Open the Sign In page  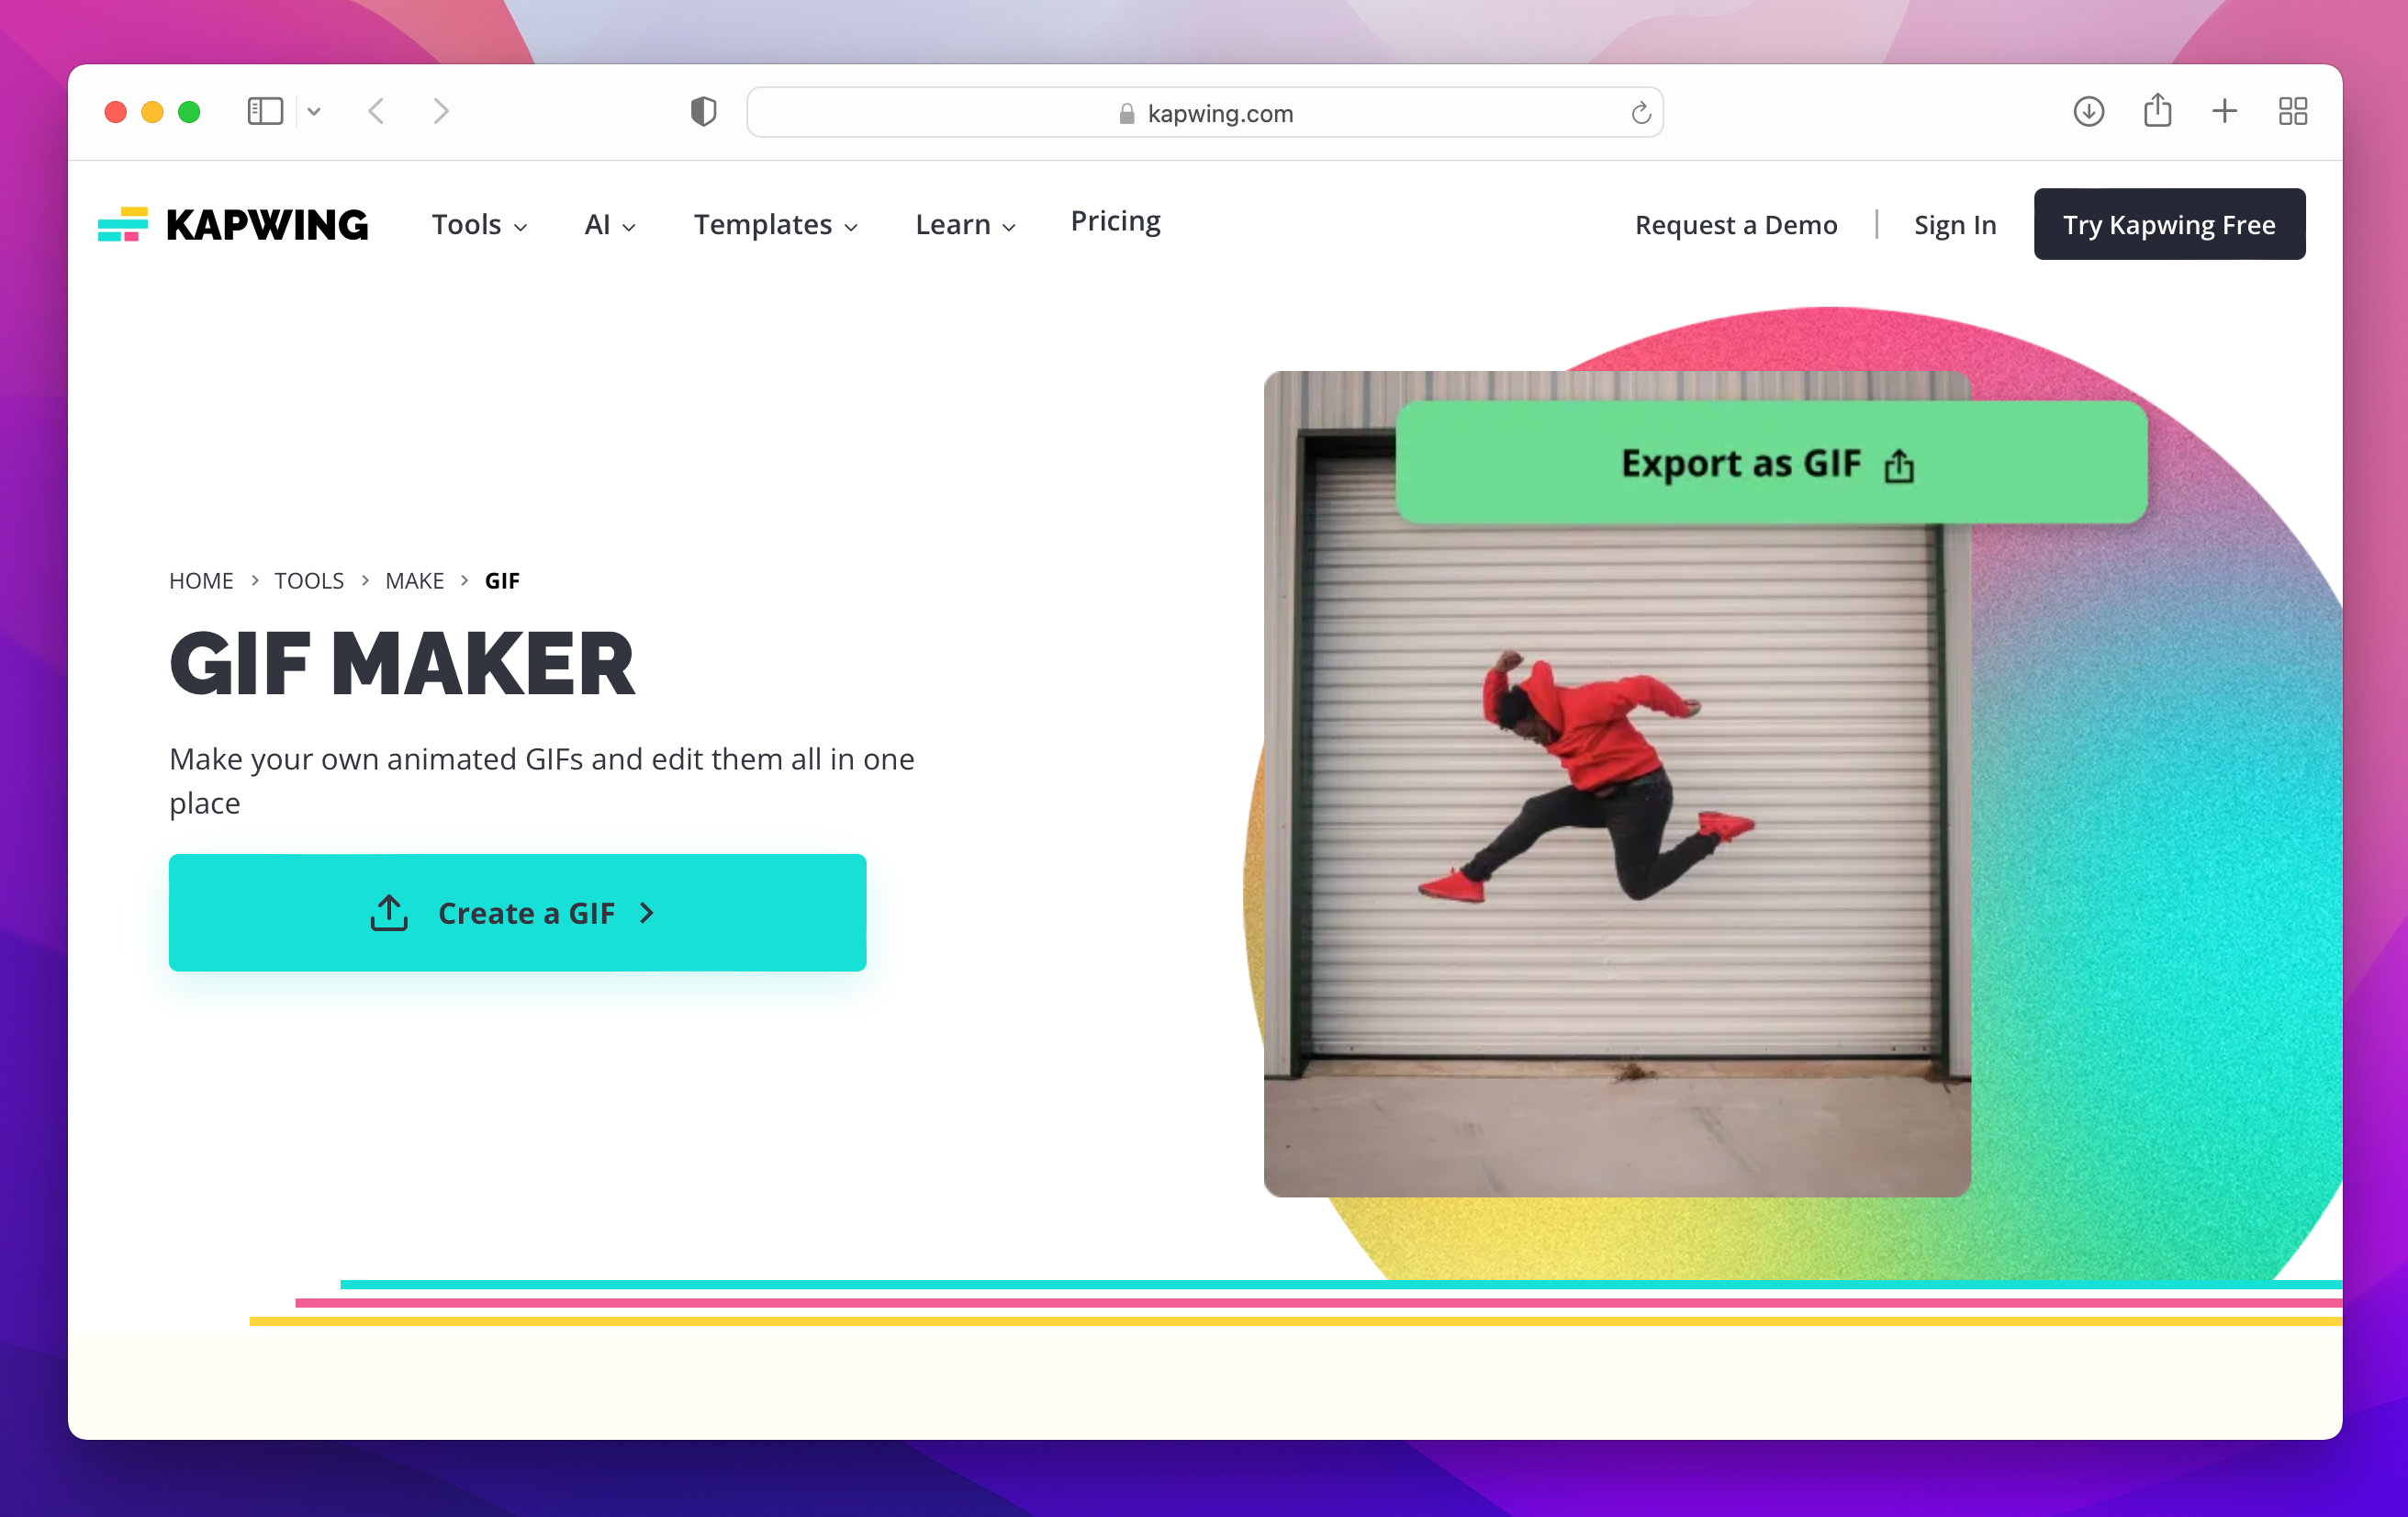pos(1955,224)
